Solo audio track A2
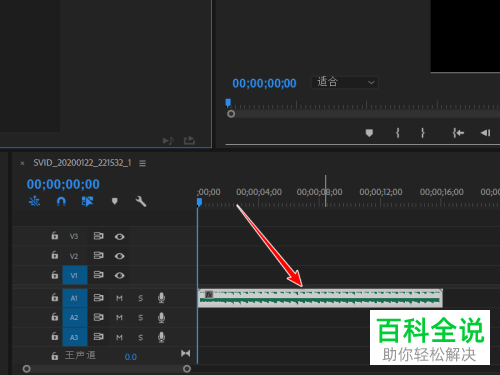Image resolution: width=500 pixels, height=375 pixels. tap(141, 318)
